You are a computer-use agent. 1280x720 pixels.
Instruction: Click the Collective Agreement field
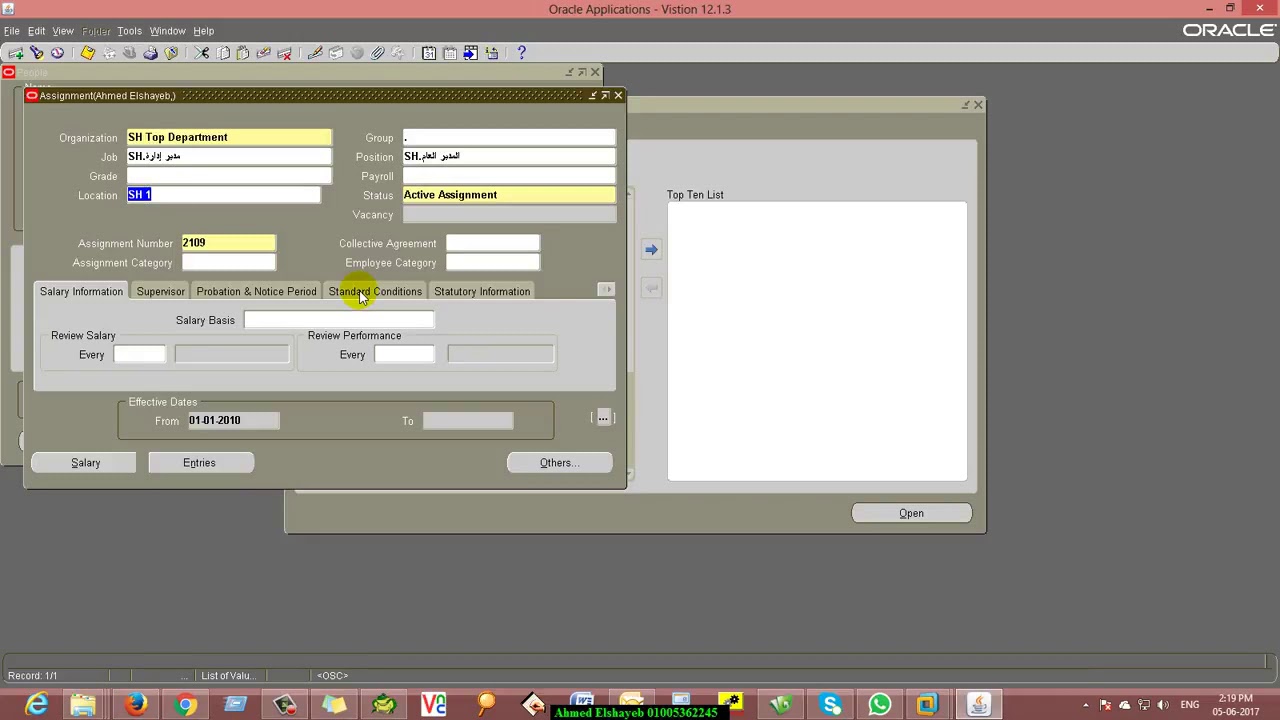(x=492, y=243)
